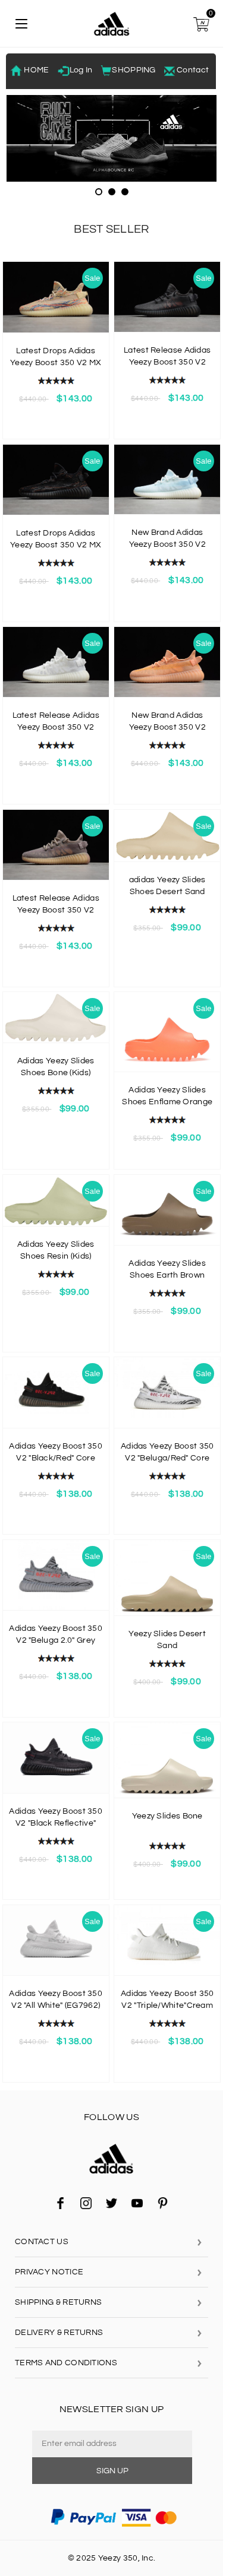Click the newsletter email address field
This screenshot has width=229, height=2576.
[112, 2443]
